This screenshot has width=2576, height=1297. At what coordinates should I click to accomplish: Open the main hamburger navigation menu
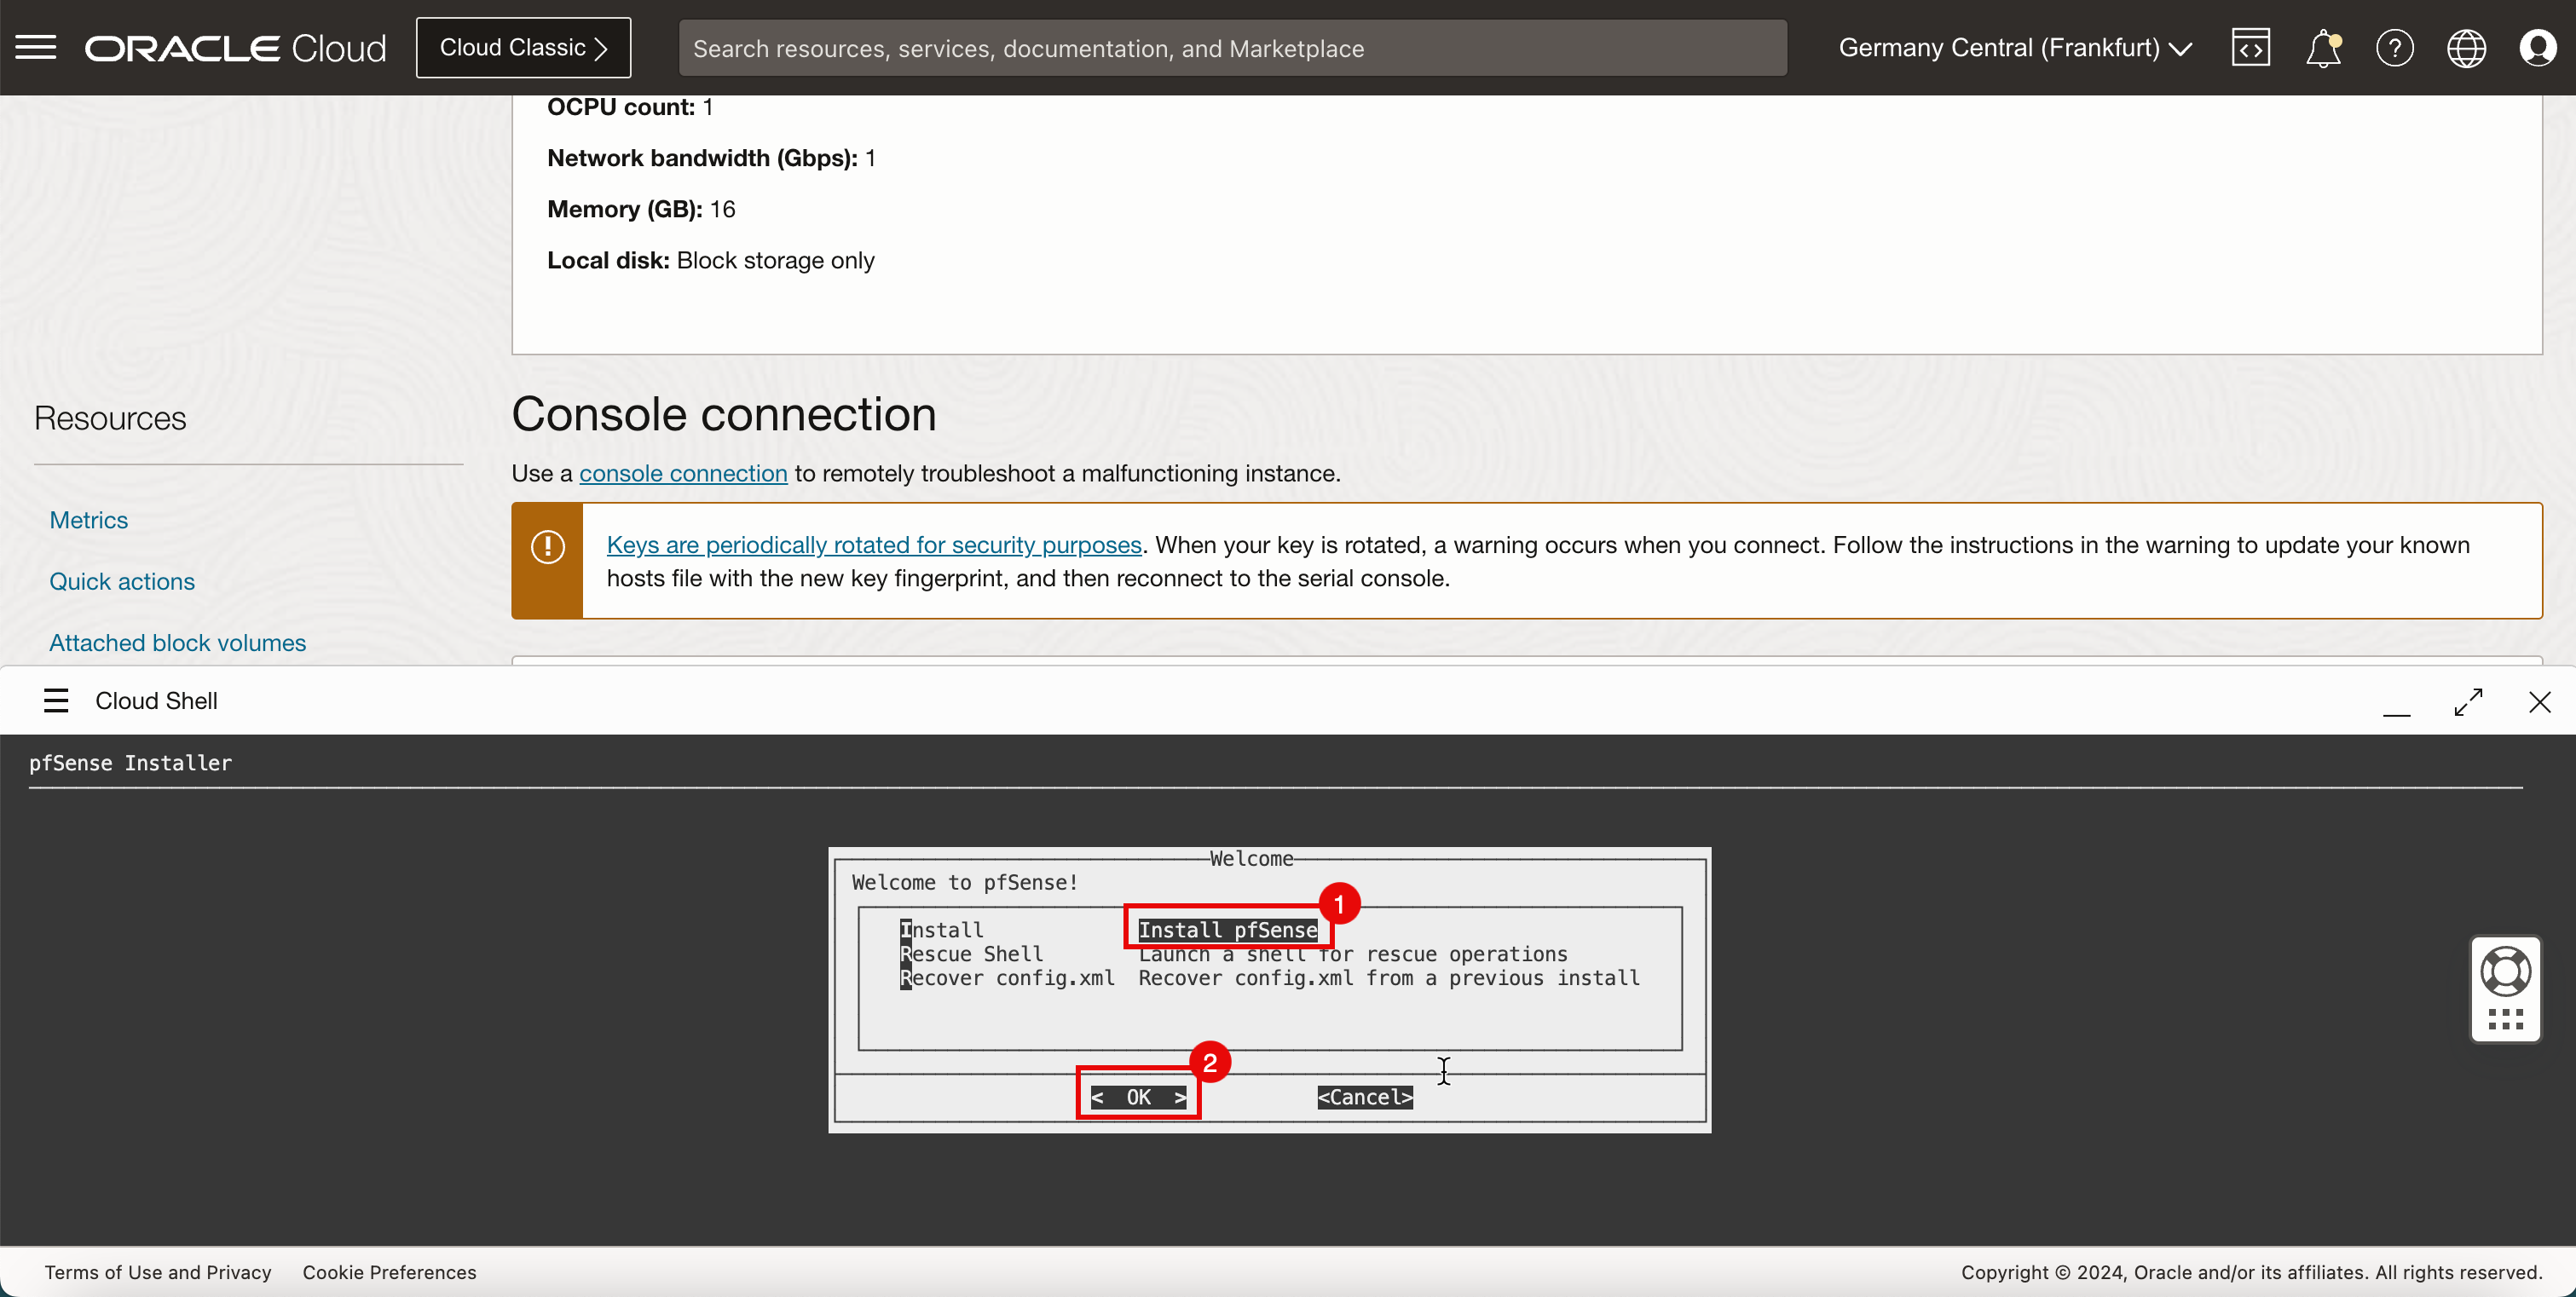(x=36, y=47)
